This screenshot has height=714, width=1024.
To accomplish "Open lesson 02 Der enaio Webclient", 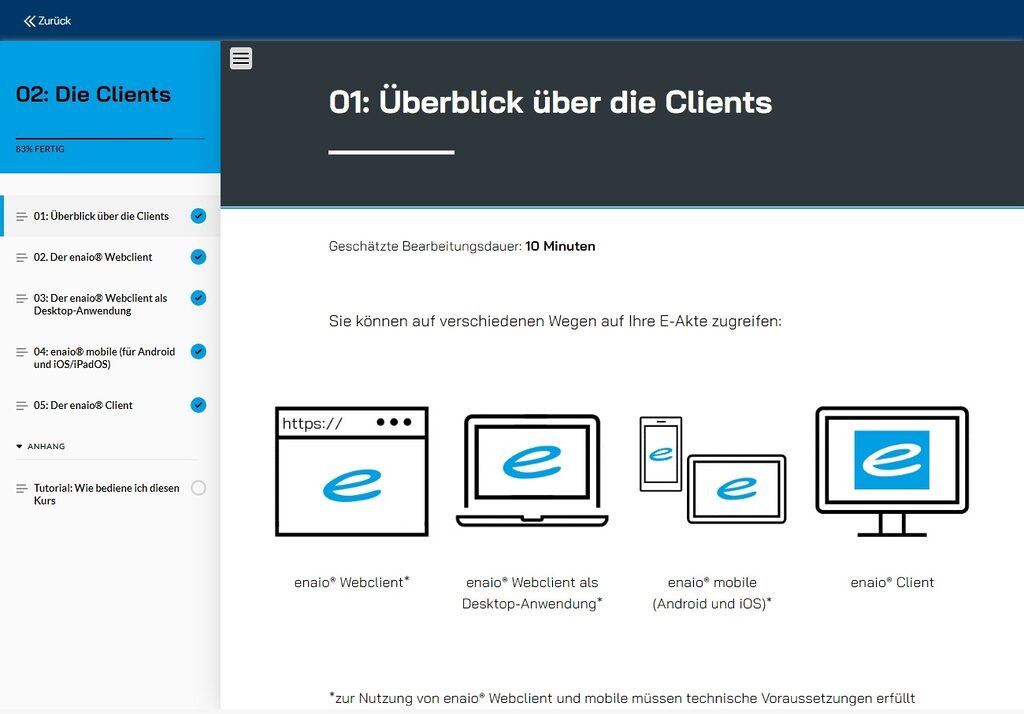I will pyautogui.click(x=92, y=257).
